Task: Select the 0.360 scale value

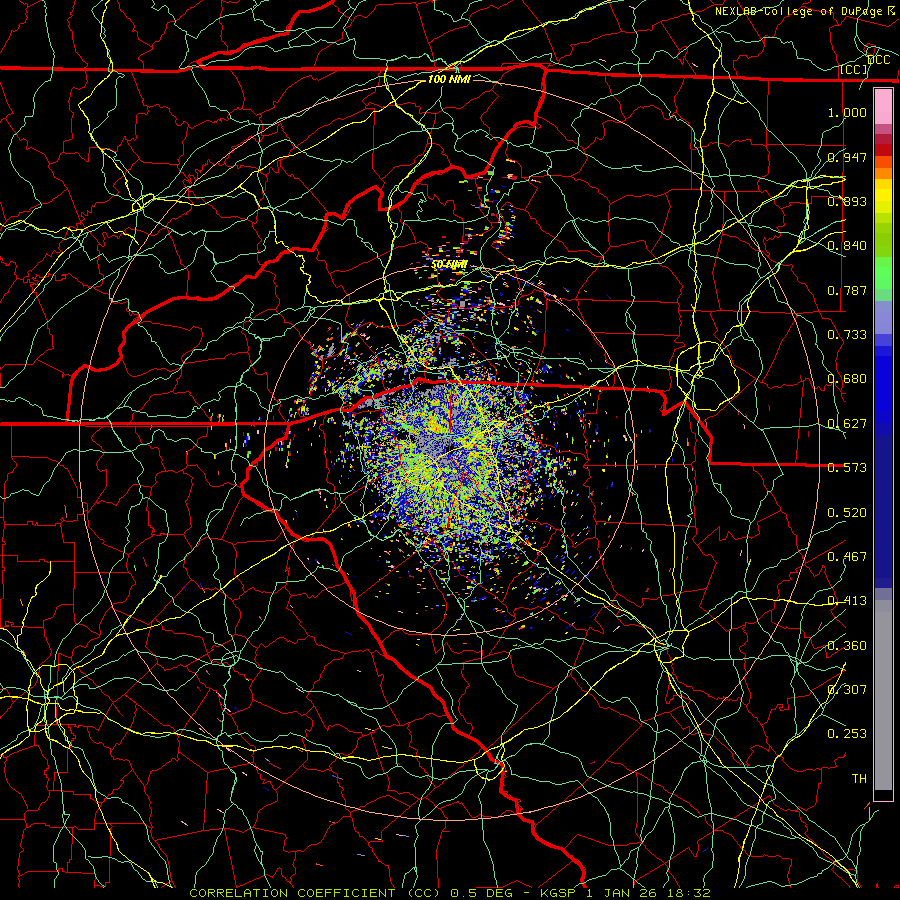Action: [x=847, y=646]
